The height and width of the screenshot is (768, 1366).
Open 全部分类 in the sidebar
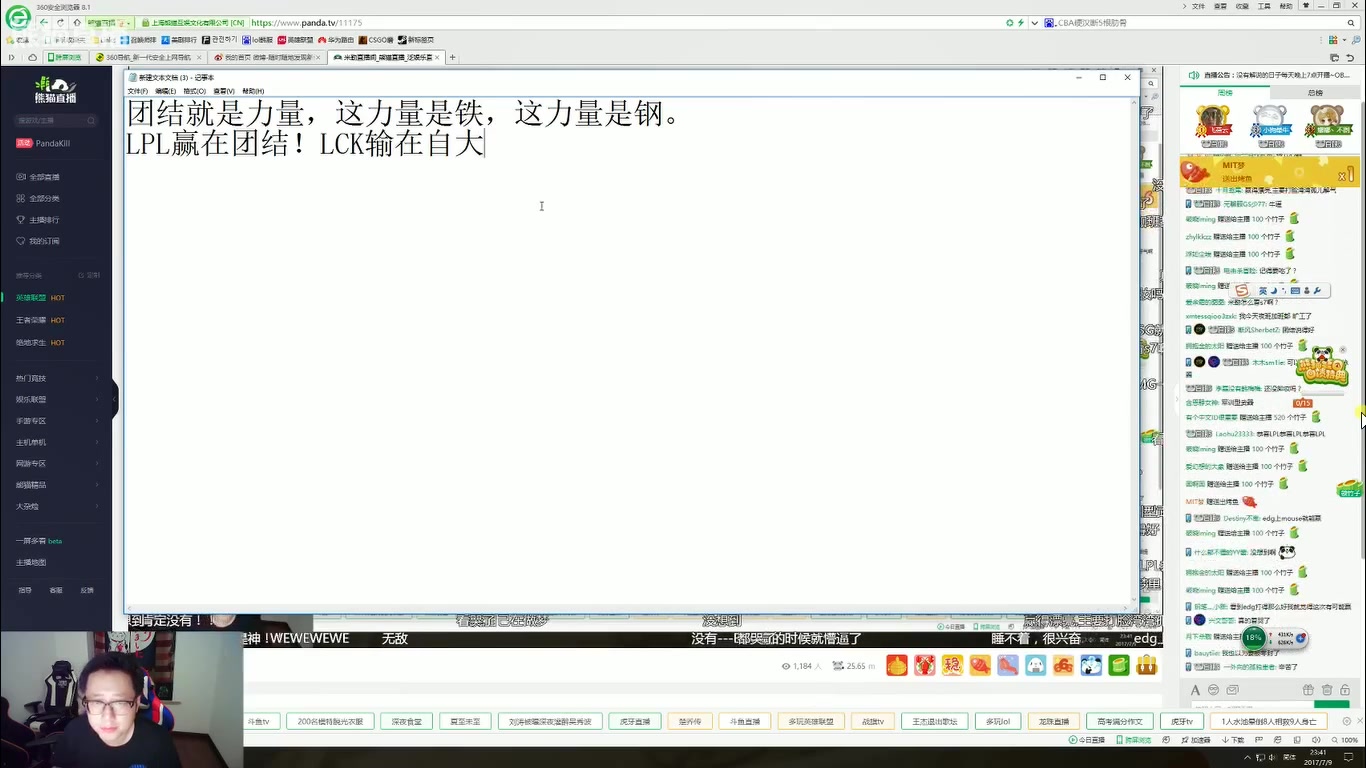click(x=38, y=198)
